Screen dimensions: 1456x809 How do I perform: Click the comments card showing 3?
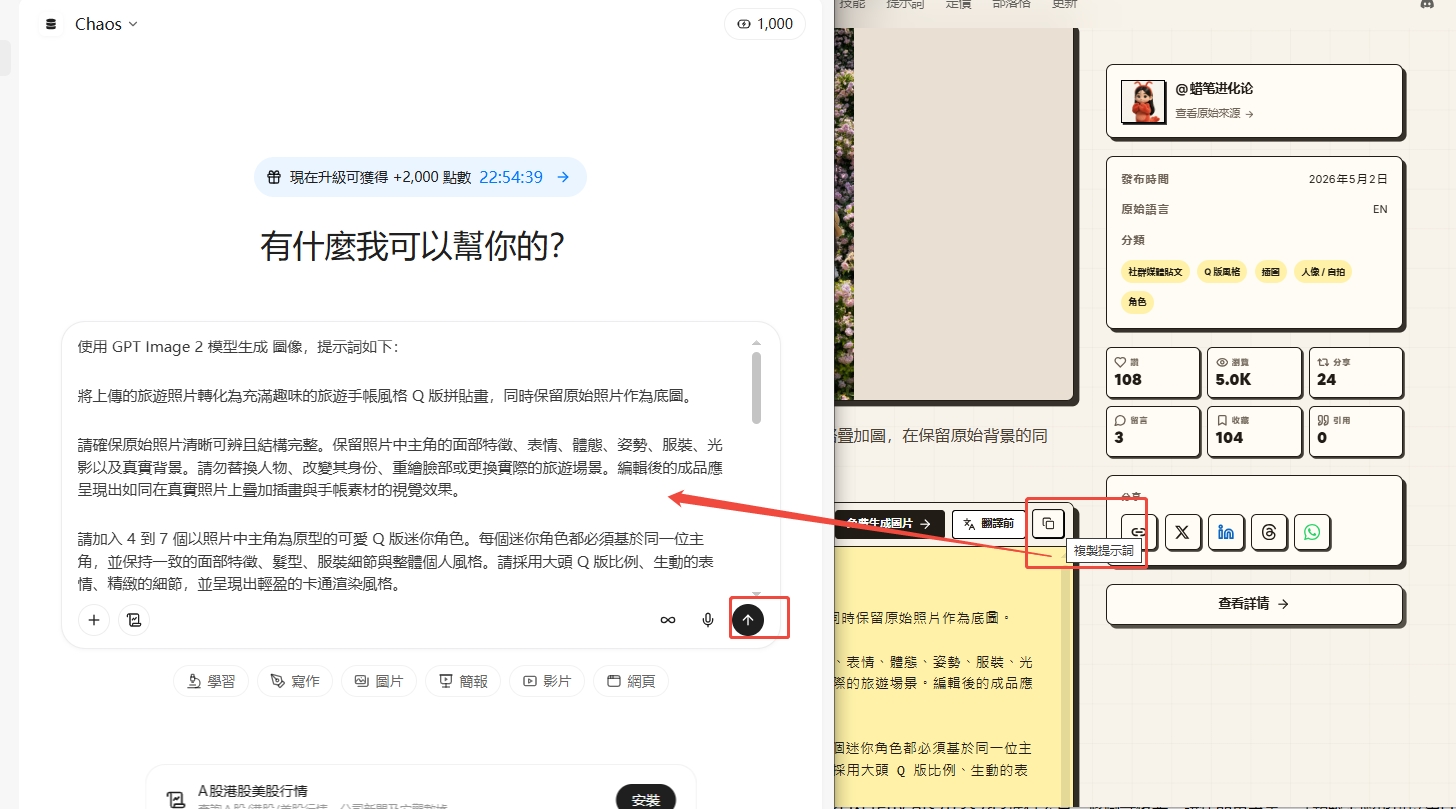click(x=1152, y=430)
